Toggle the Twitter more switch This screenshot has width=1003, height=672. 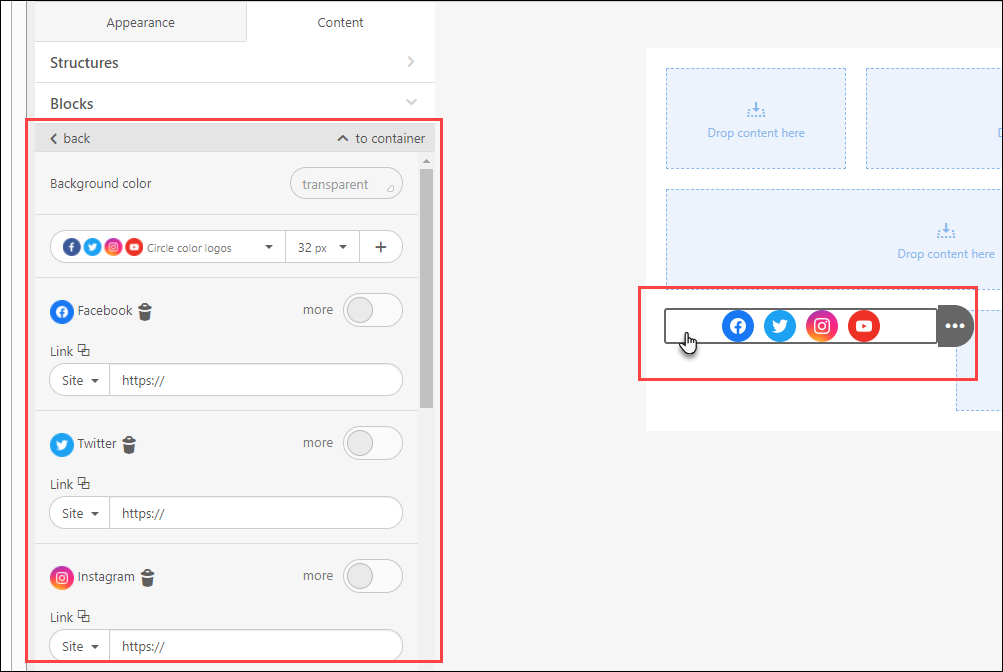[373, 443]
